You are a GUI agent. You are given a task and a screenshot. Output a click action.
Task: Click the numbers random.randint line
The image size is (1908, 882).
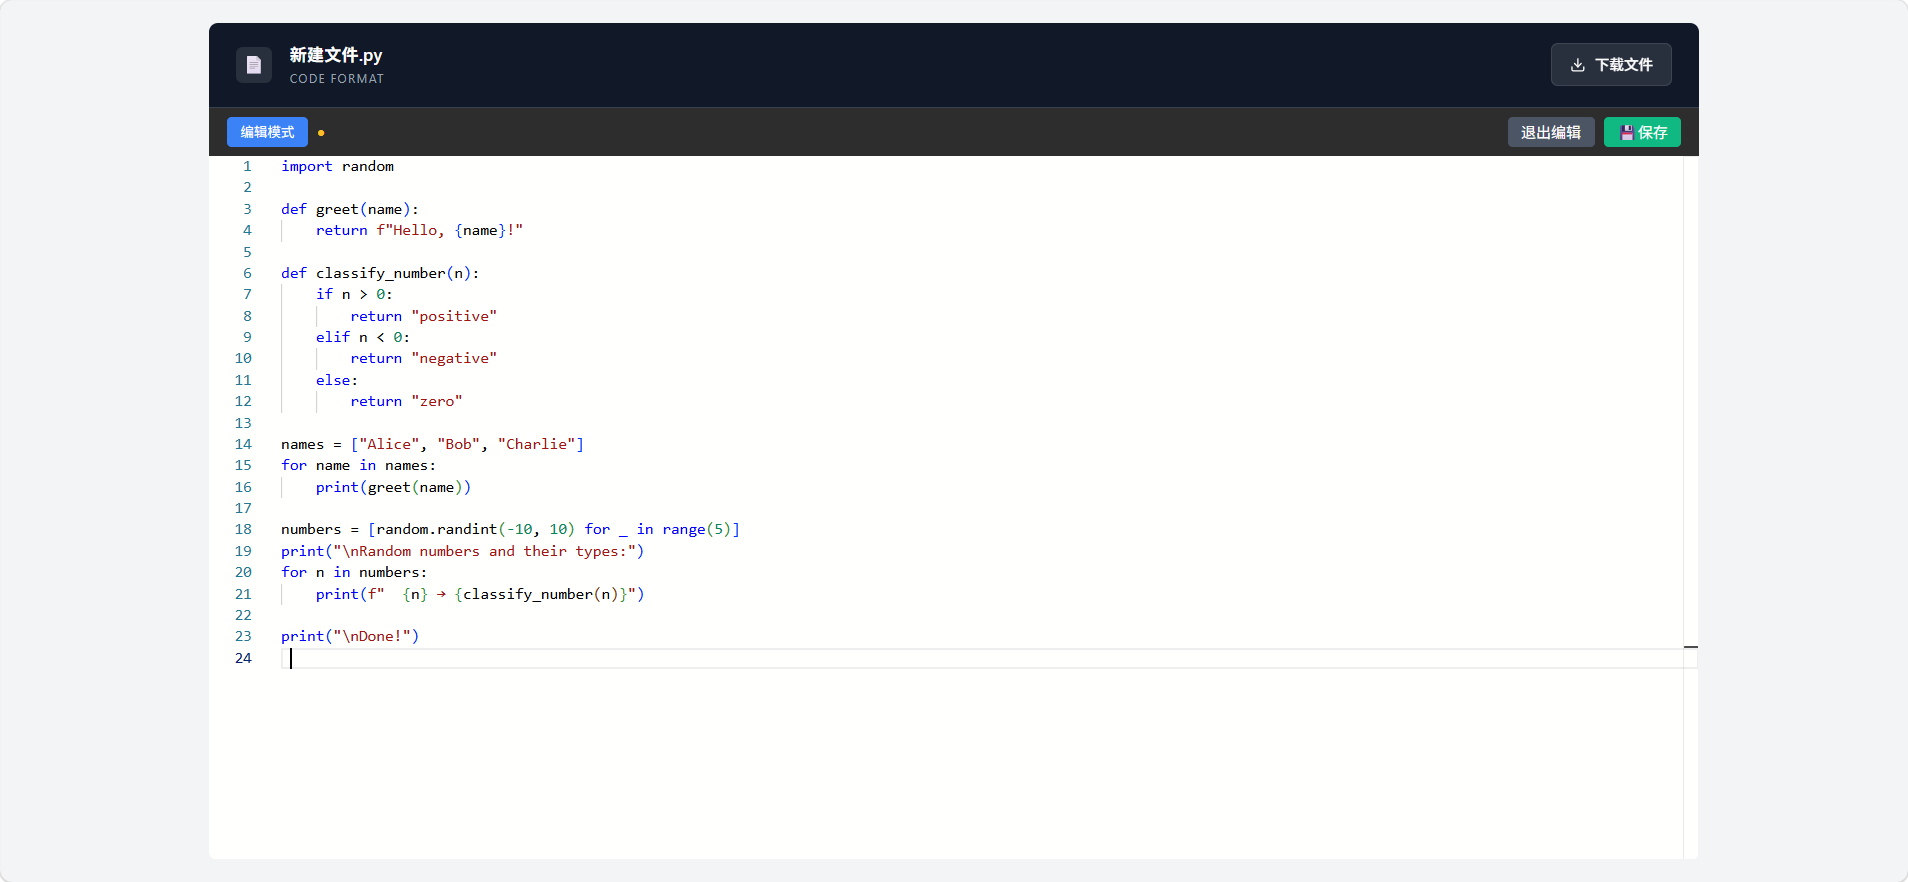pyautogui.click(x=510, y=529)
